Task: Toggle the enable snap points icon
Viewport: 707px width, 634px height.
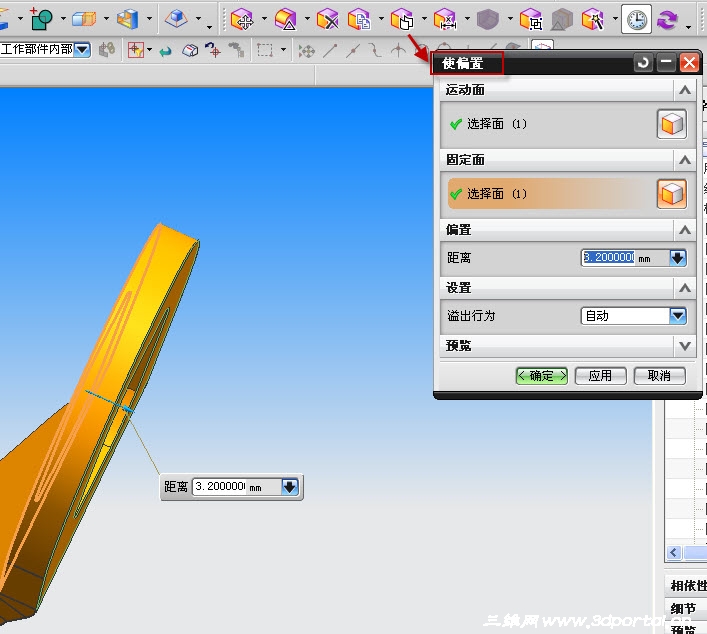Action: 307,51
